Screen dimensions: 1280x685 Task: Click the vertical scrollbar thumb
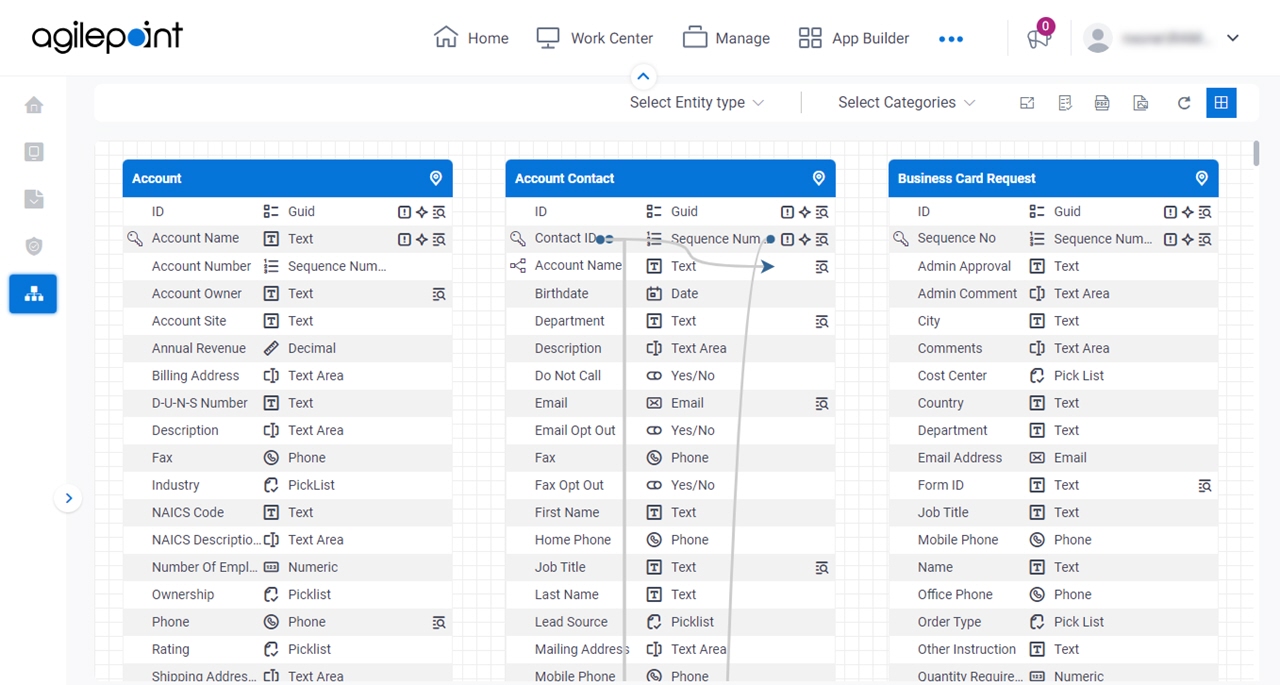click(x=1256, y=154)
